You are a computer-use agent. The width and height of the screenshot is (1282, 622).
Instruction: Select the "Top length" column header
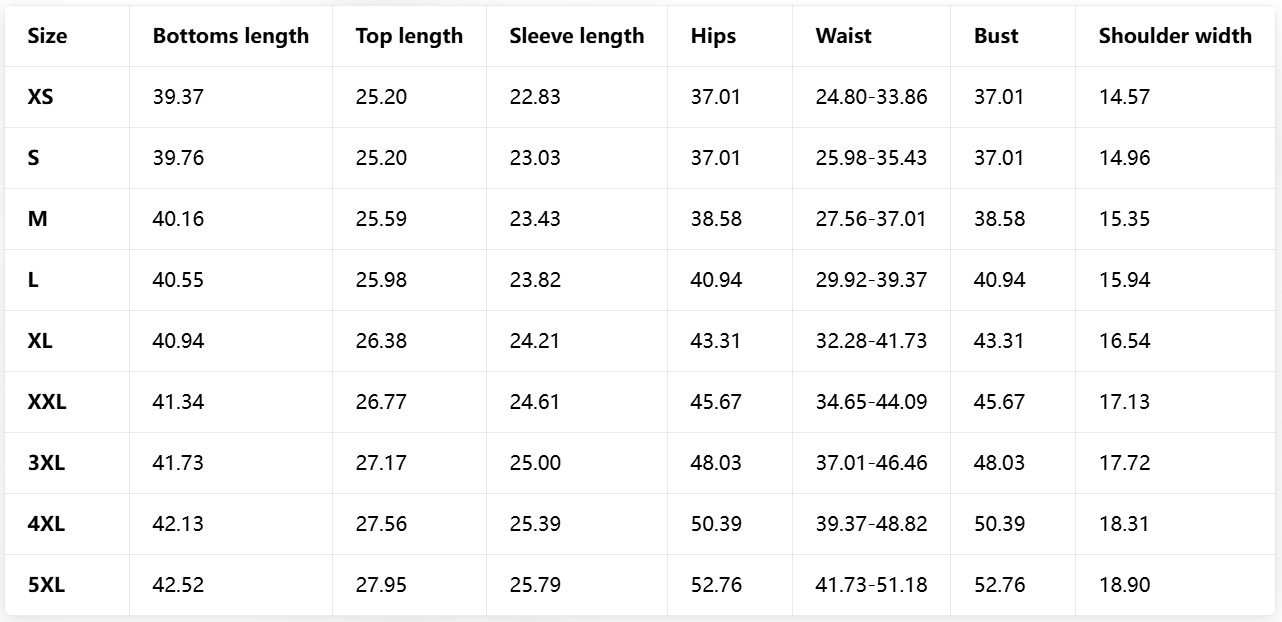coord(409,36)
